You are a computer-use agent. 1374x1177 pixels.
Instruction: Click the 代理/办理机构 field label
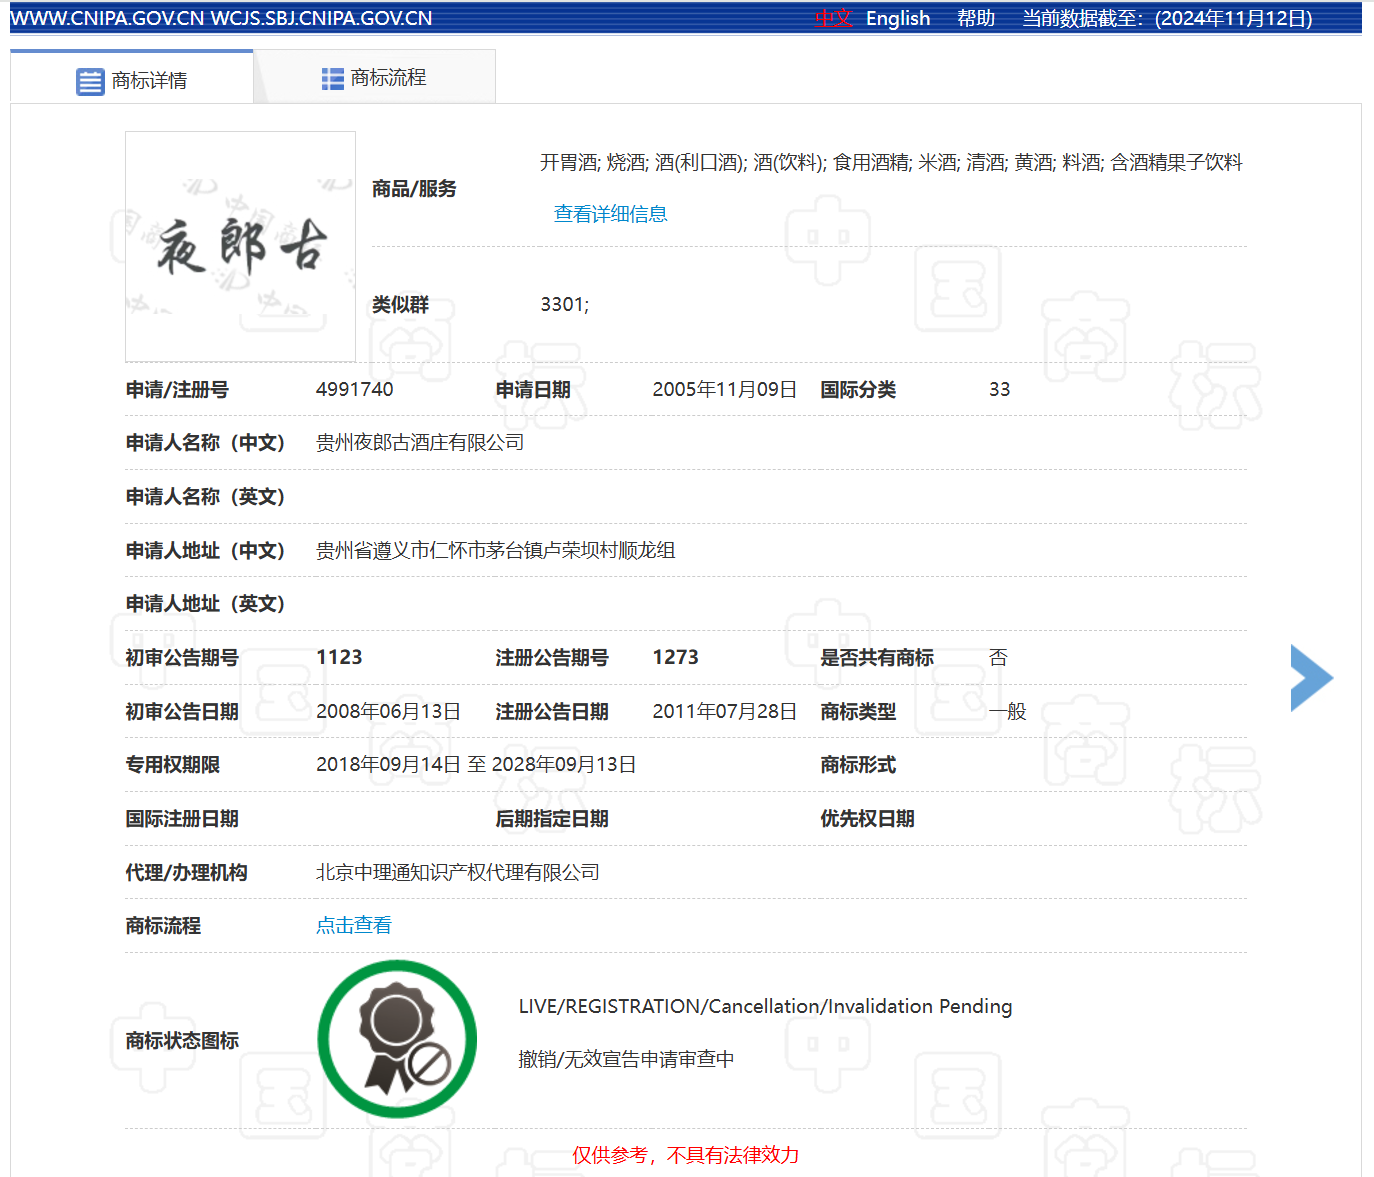[x=186, y=872]
